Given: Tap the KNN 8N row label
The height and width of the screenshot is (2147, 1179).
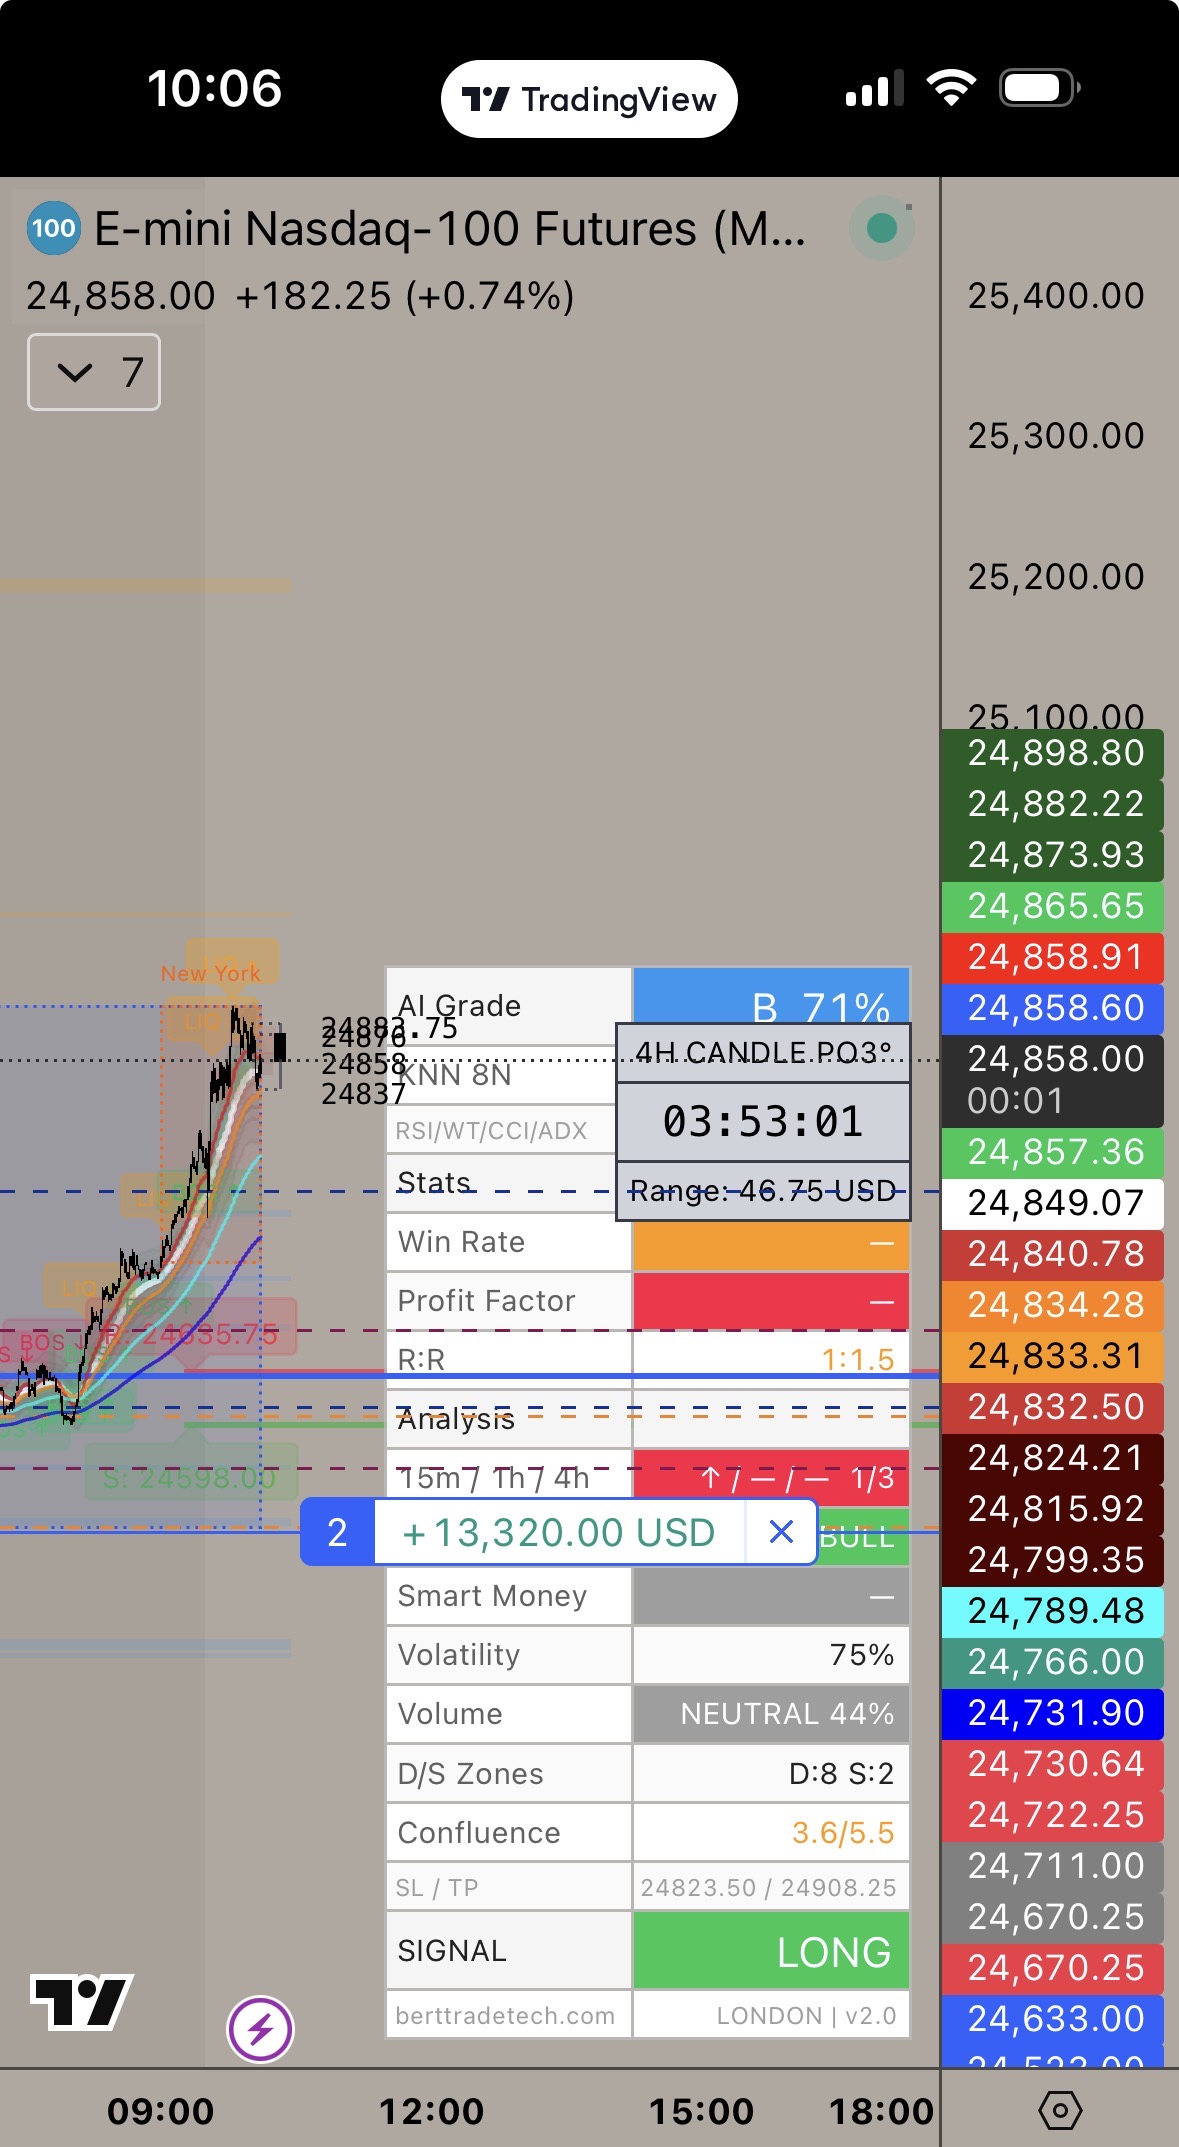Looking at the screenshot, I should pos(455,1075).
